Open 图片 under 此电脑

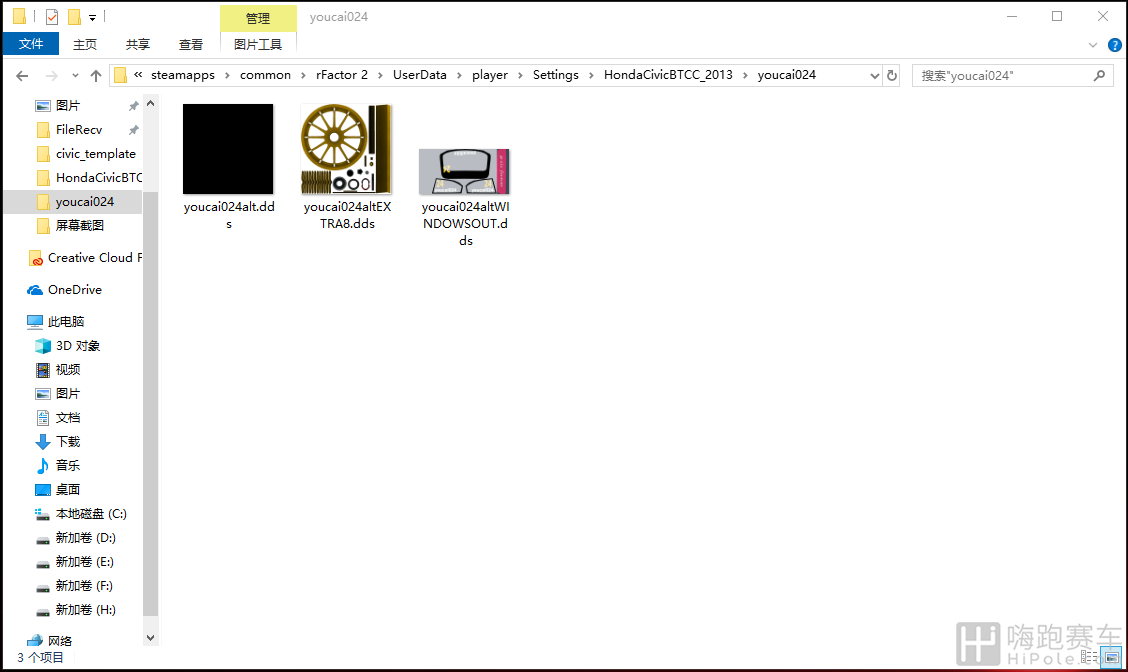coord(68,394)
